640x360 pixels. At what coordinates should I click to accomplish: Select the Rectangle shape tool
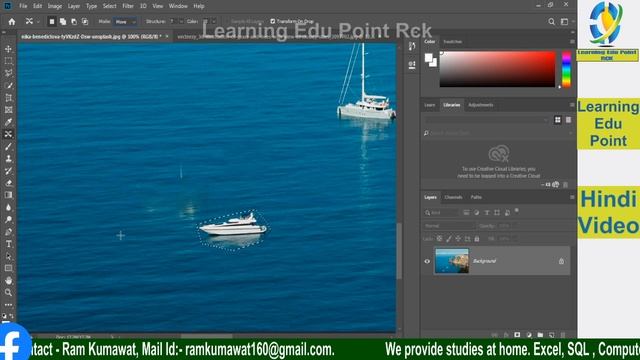pos(8,268)
